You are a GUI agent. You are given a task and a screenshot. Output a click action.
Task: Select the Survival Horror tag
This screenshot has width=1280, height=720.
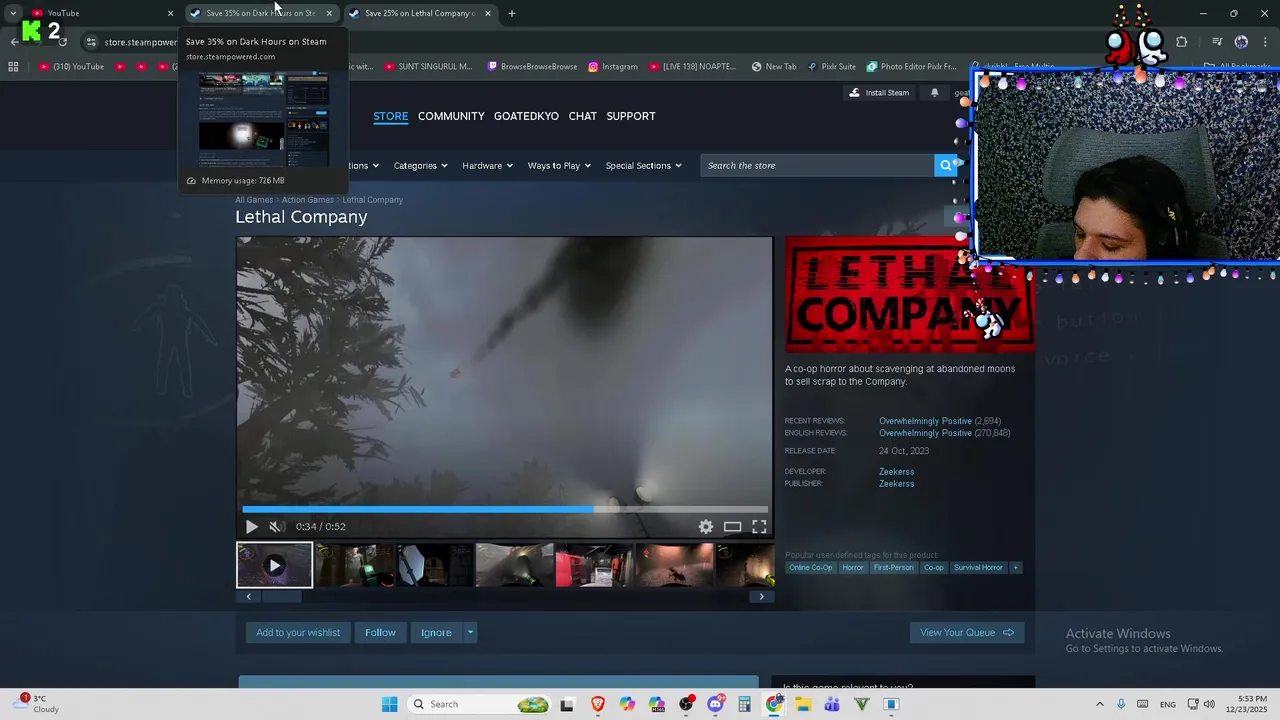pyautogui.click(x=978, y=568)
